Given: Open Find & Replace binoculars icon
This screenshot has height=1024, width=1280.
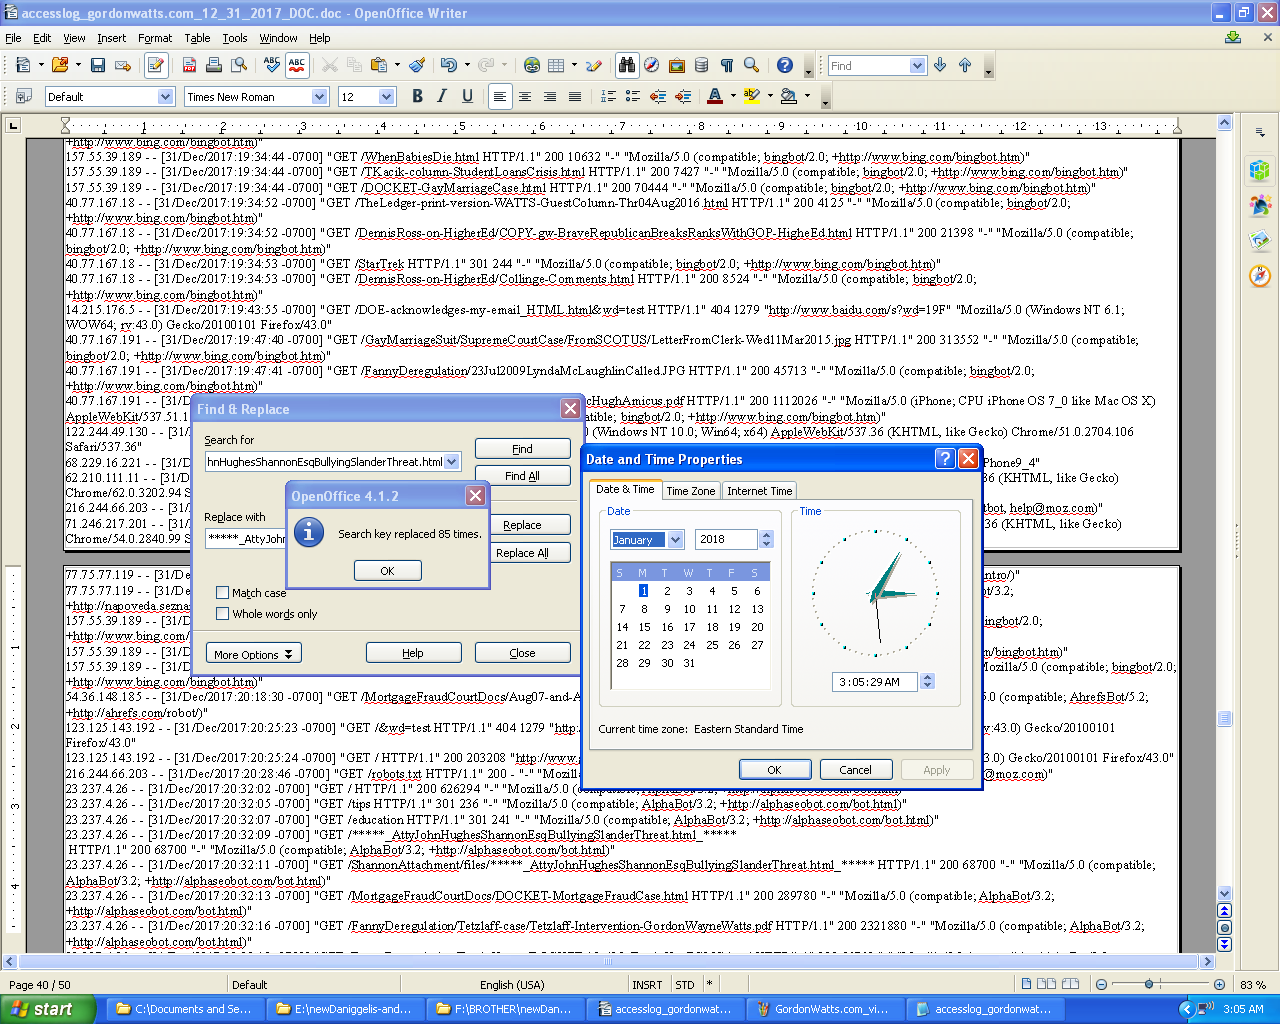Looking at the screenshot, I should click(x=627, y=65).
